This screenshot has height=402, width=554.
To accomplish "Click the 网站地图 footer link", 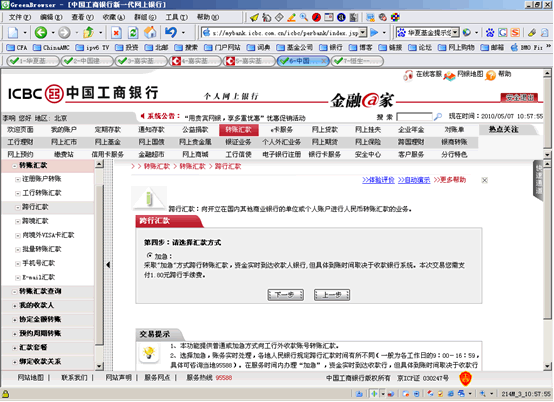I will tap(31, 378).
